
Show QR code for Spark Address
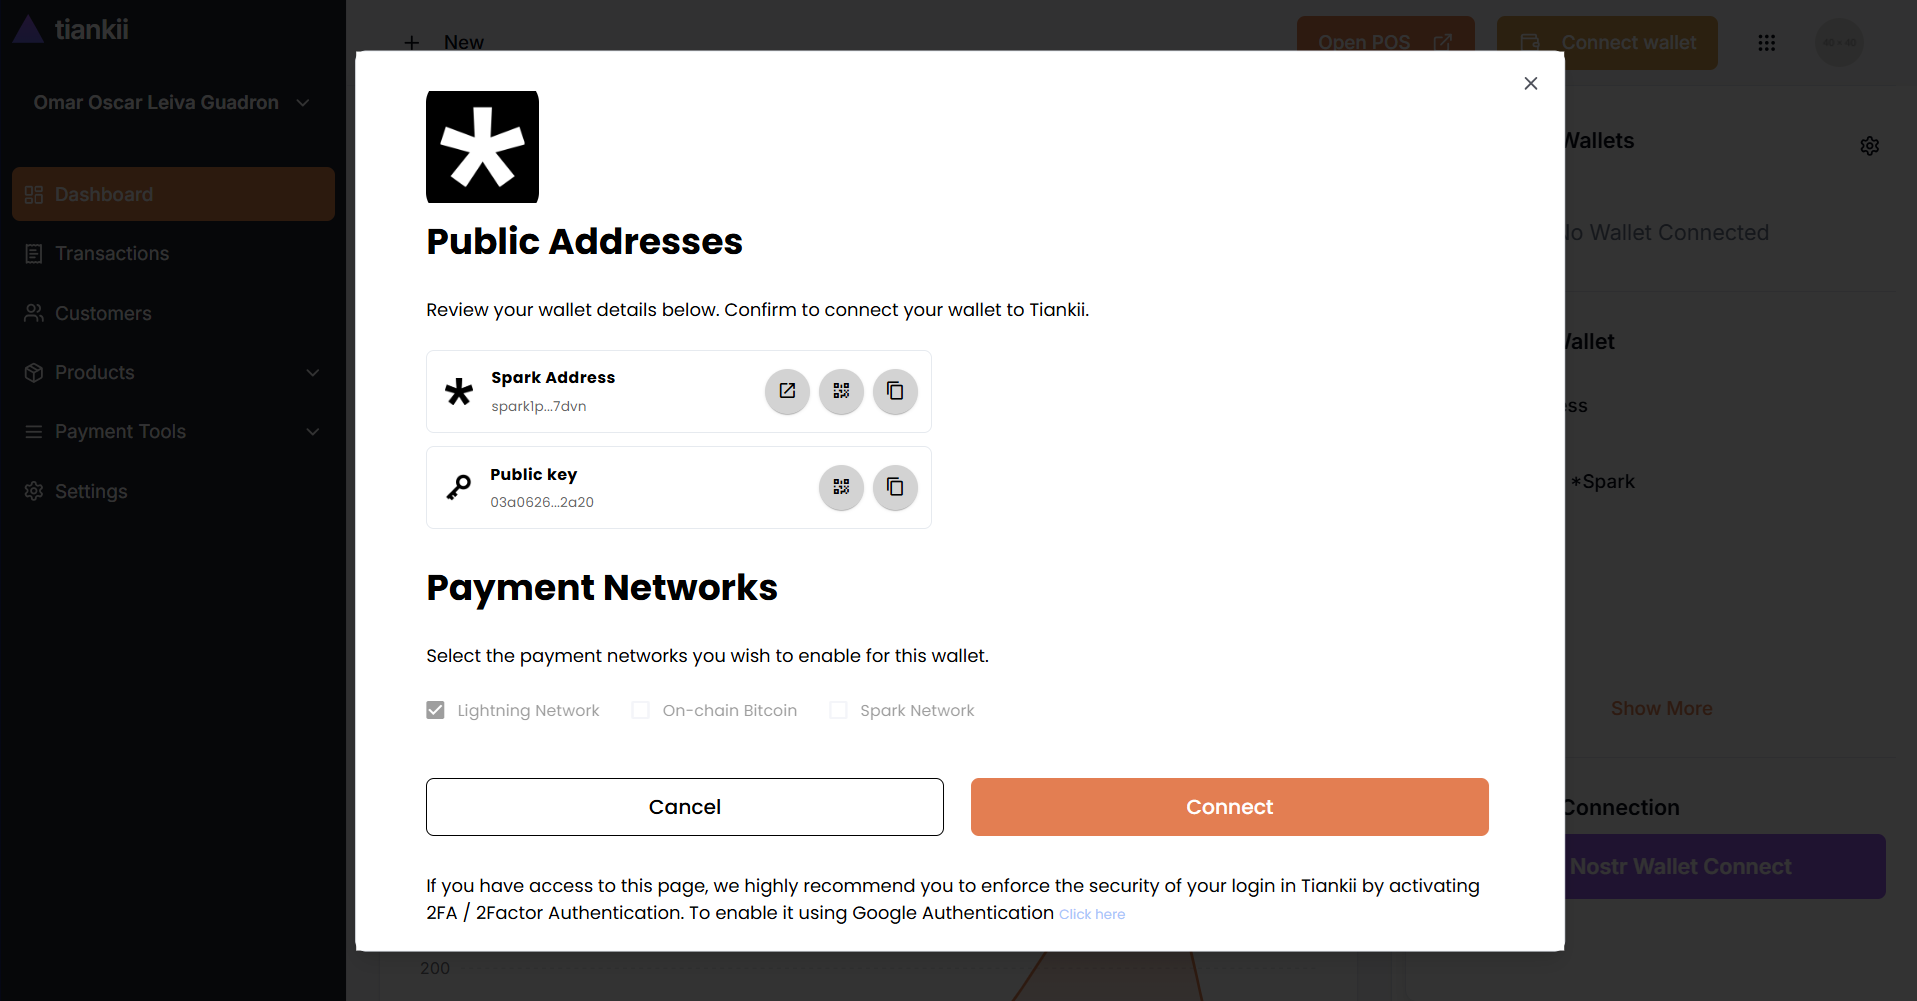click(x=841, y=391)
